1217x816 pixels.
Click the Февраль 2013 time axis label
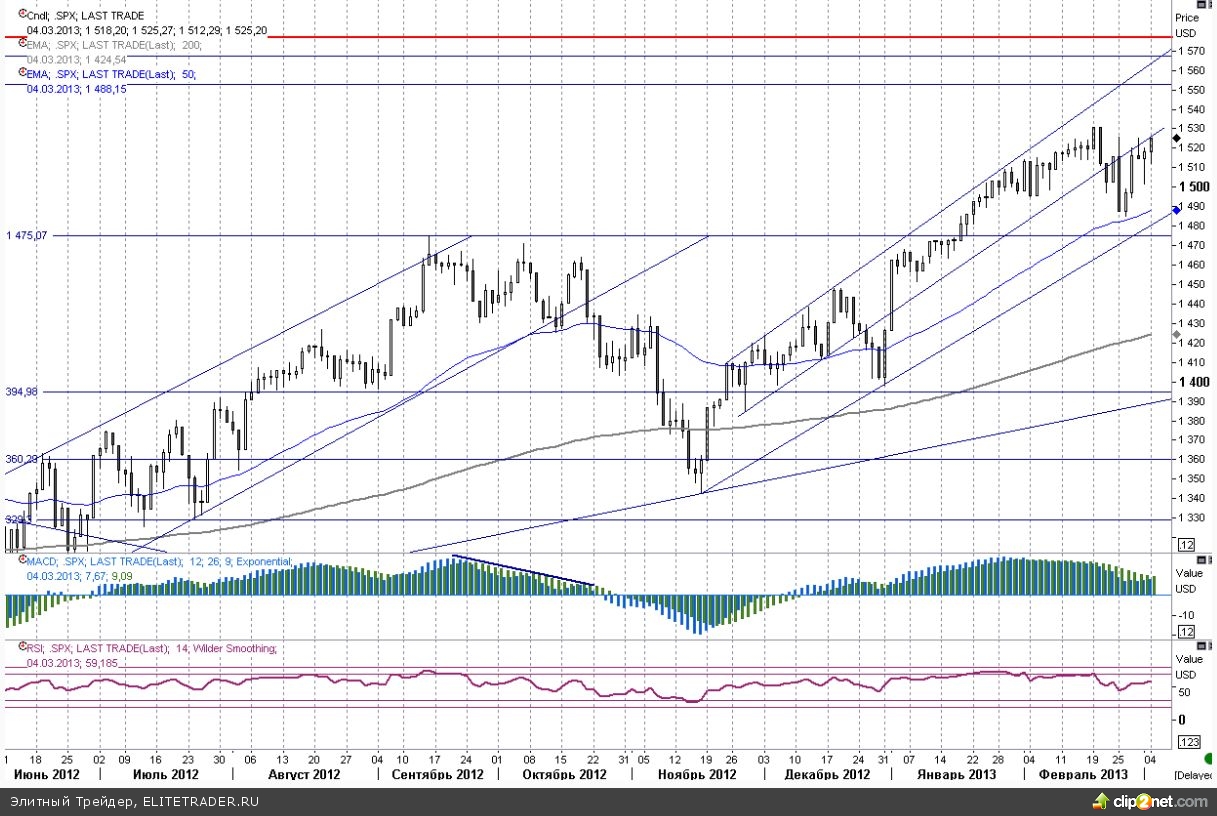1083,775
